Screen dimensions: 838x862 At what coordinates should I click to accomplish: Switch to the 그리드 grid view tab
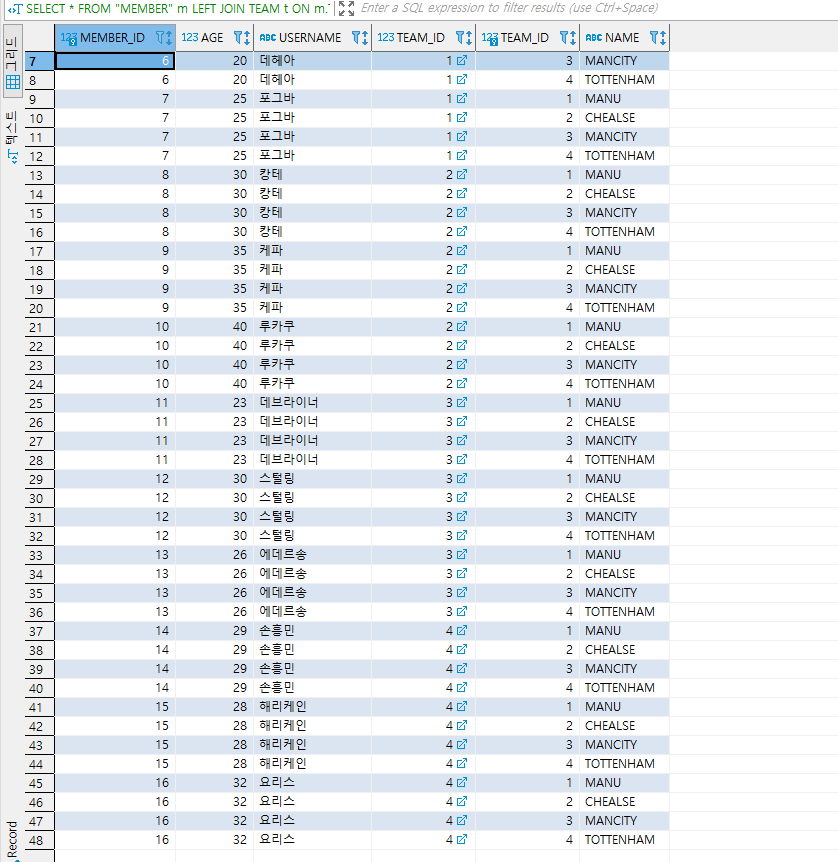tap(12, 62)
